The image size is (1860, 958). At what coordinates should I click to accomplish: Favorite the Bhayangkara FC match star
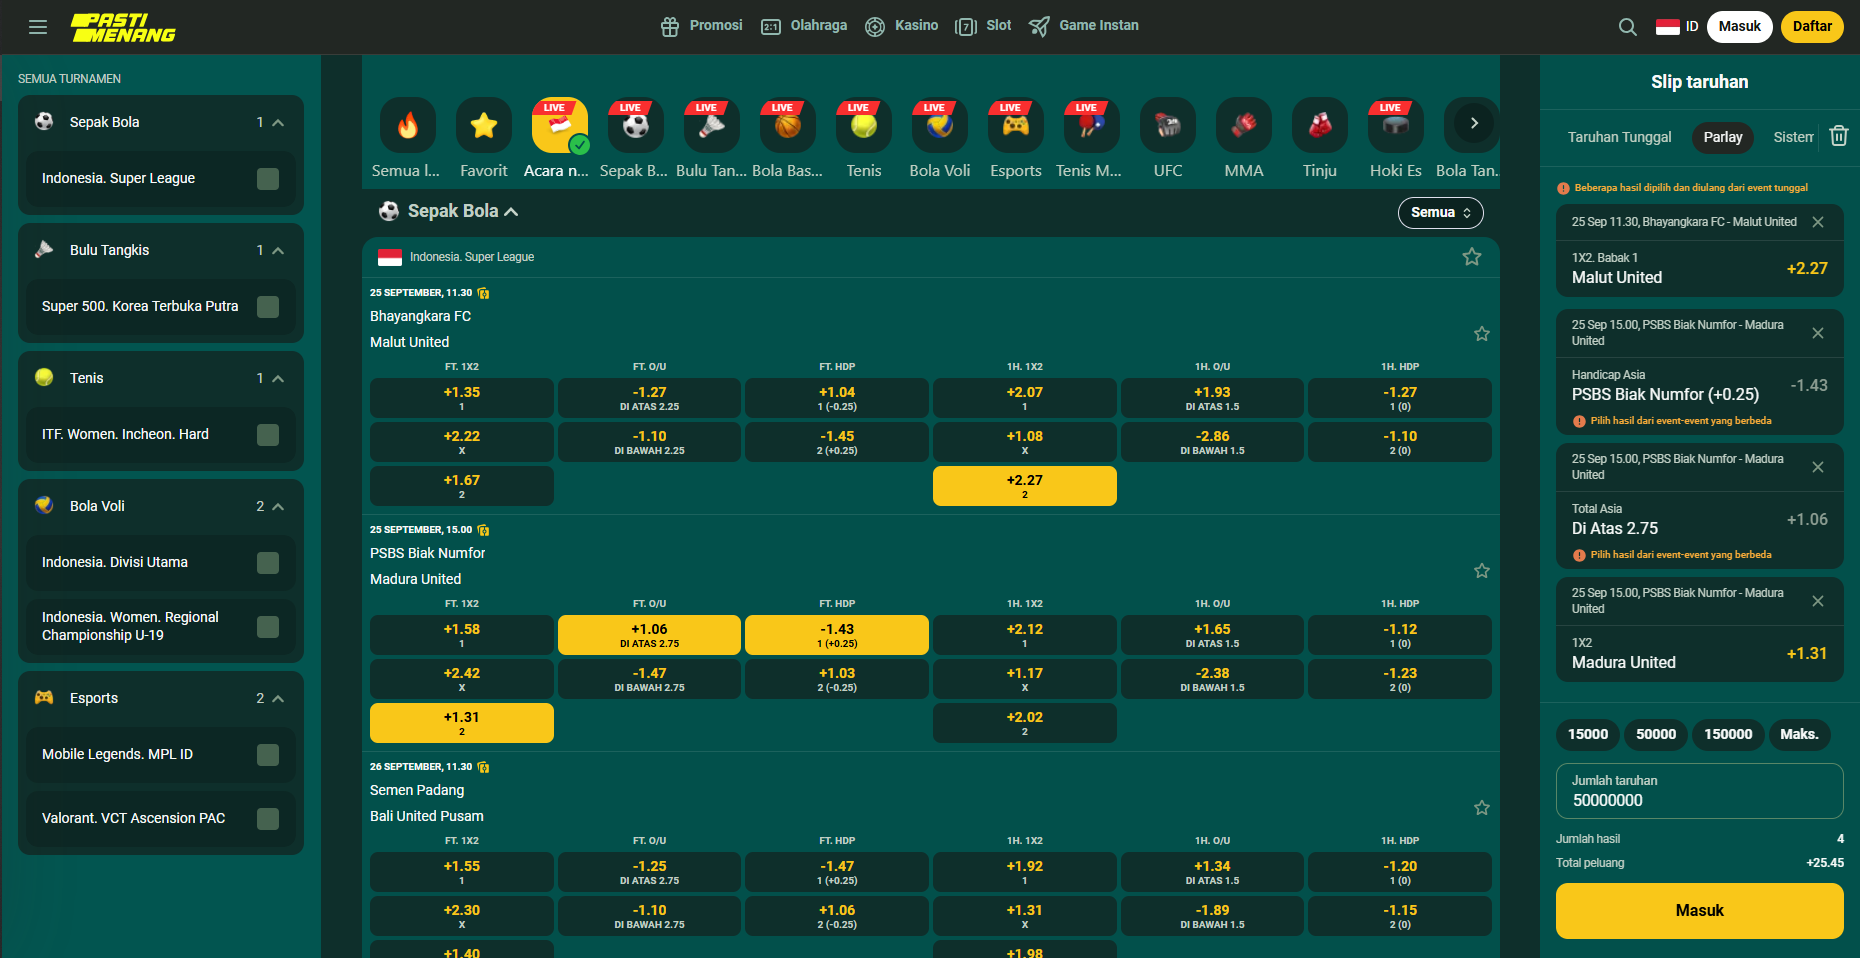click(x=1481, y=334)
